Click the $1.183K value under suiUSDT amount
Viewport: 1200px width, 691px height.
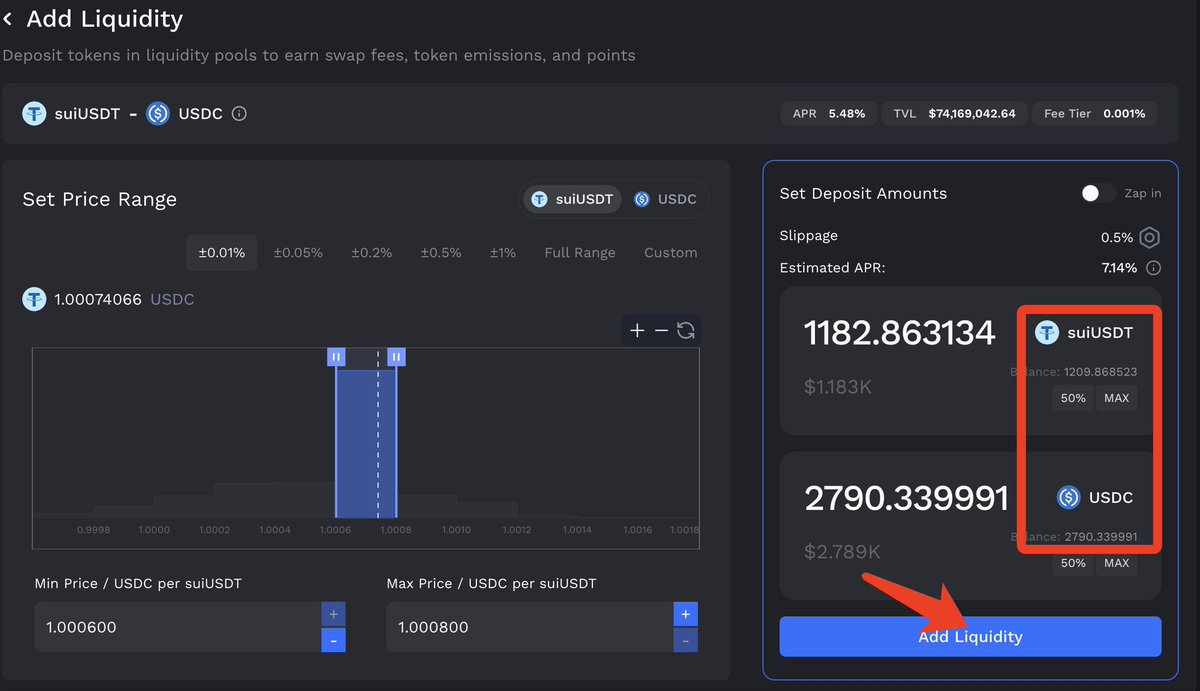(x=838, y=386)
